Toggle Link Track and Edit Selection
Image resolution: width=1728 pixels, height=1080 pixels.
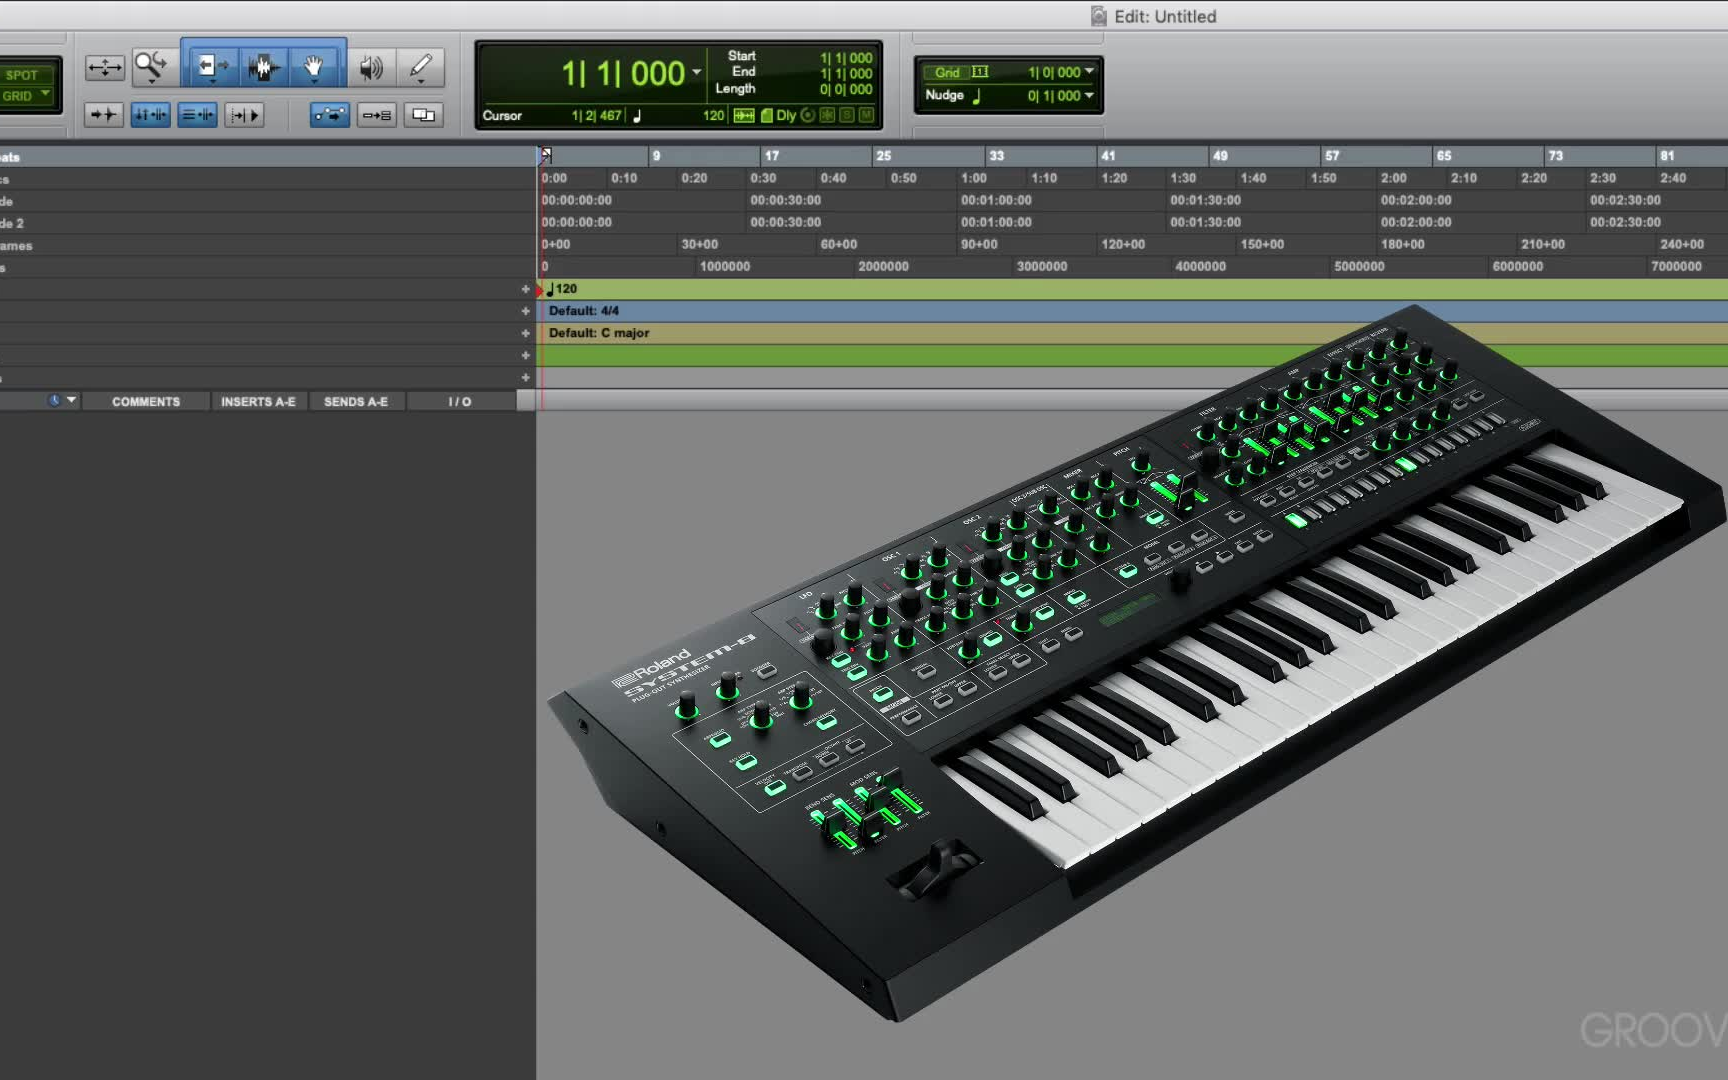[x=197, y=115]
